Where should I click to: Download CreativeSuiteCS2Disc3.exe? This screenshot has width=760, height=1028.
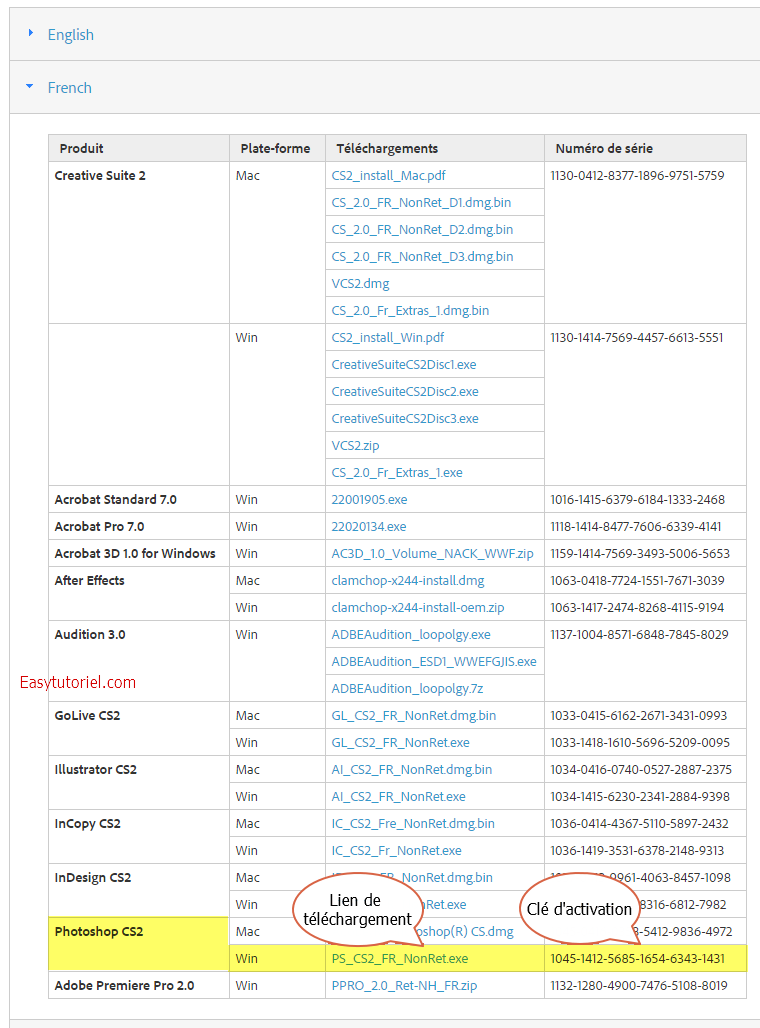tap(405, 418)
